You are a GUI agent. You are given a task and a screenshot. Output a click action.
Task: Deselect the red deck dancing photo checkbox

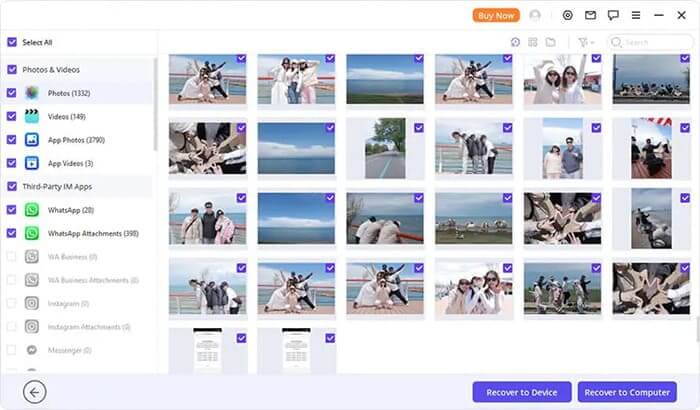685,128
